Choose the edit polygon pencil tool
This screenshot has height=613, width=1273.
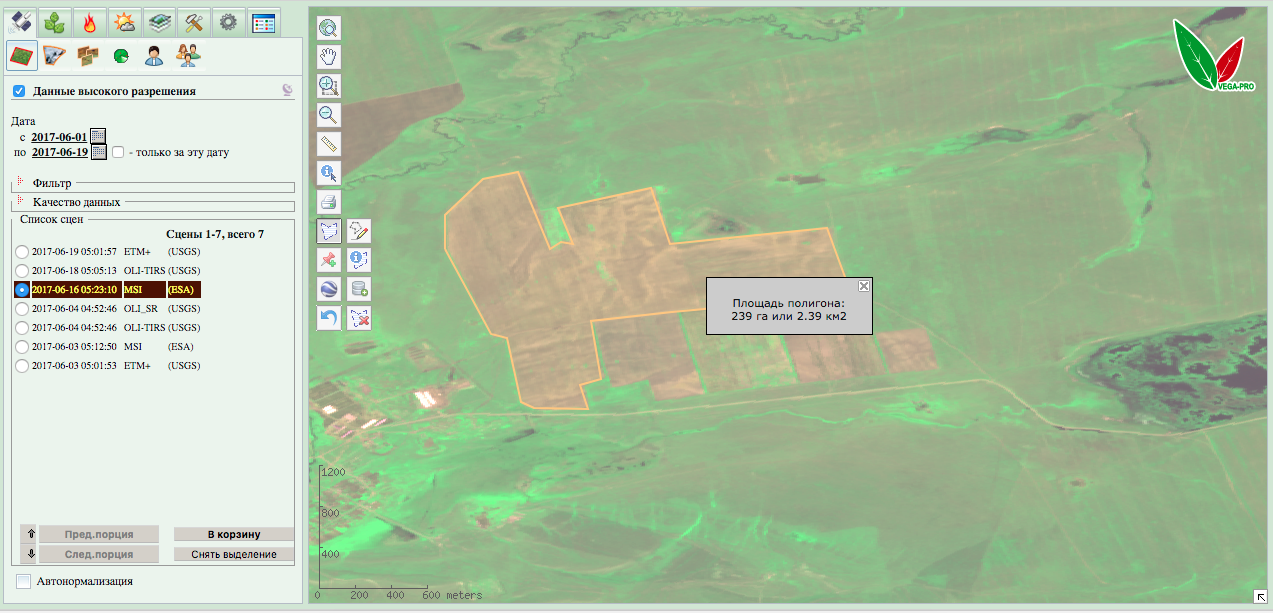(x=358, y=231)
